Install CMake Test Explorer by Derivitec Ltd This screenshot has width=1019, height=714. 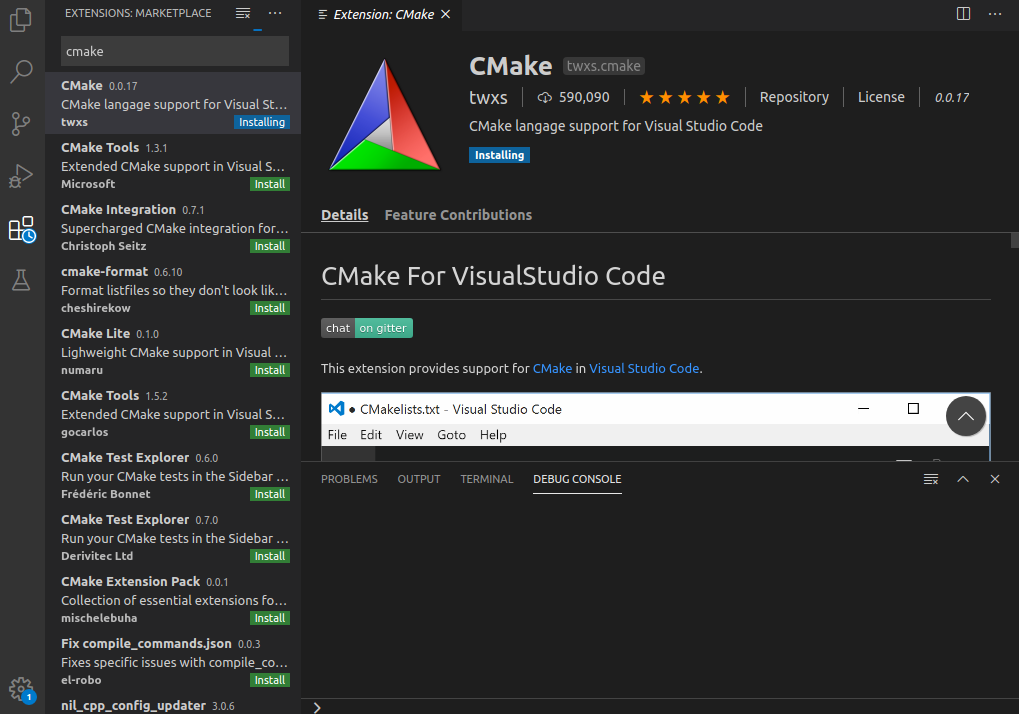[x=270, y=556]
